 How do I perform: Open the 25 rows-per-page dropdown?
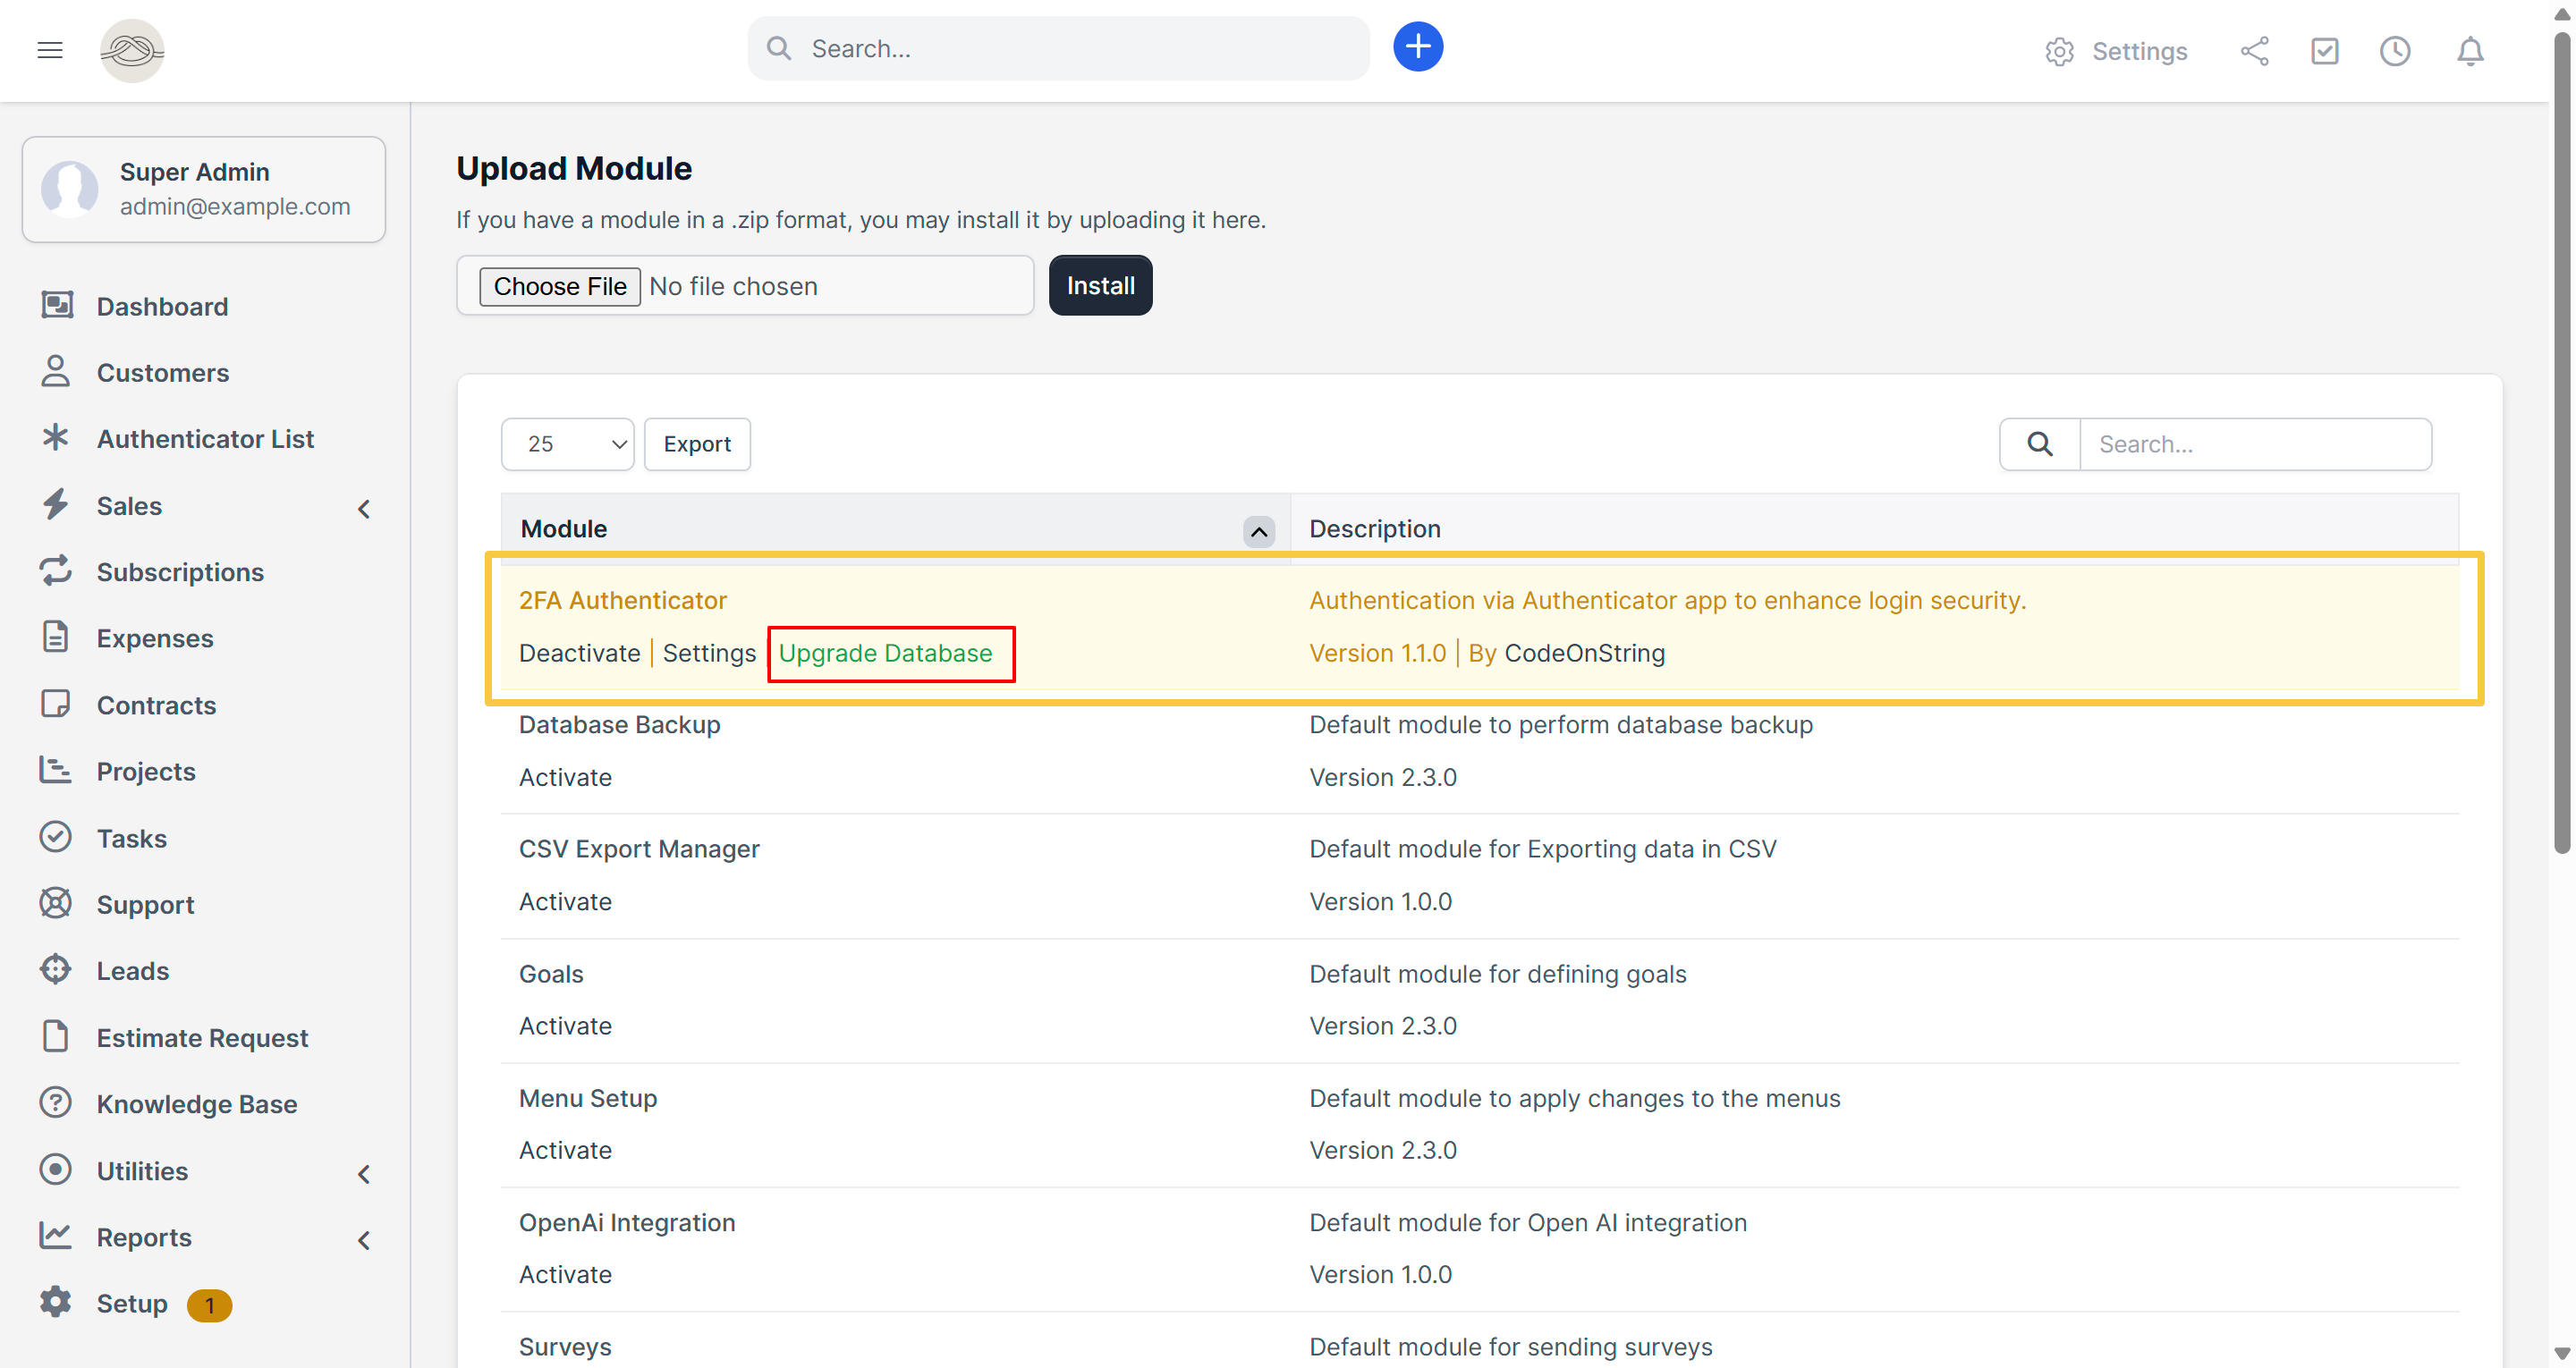(567, 444)
